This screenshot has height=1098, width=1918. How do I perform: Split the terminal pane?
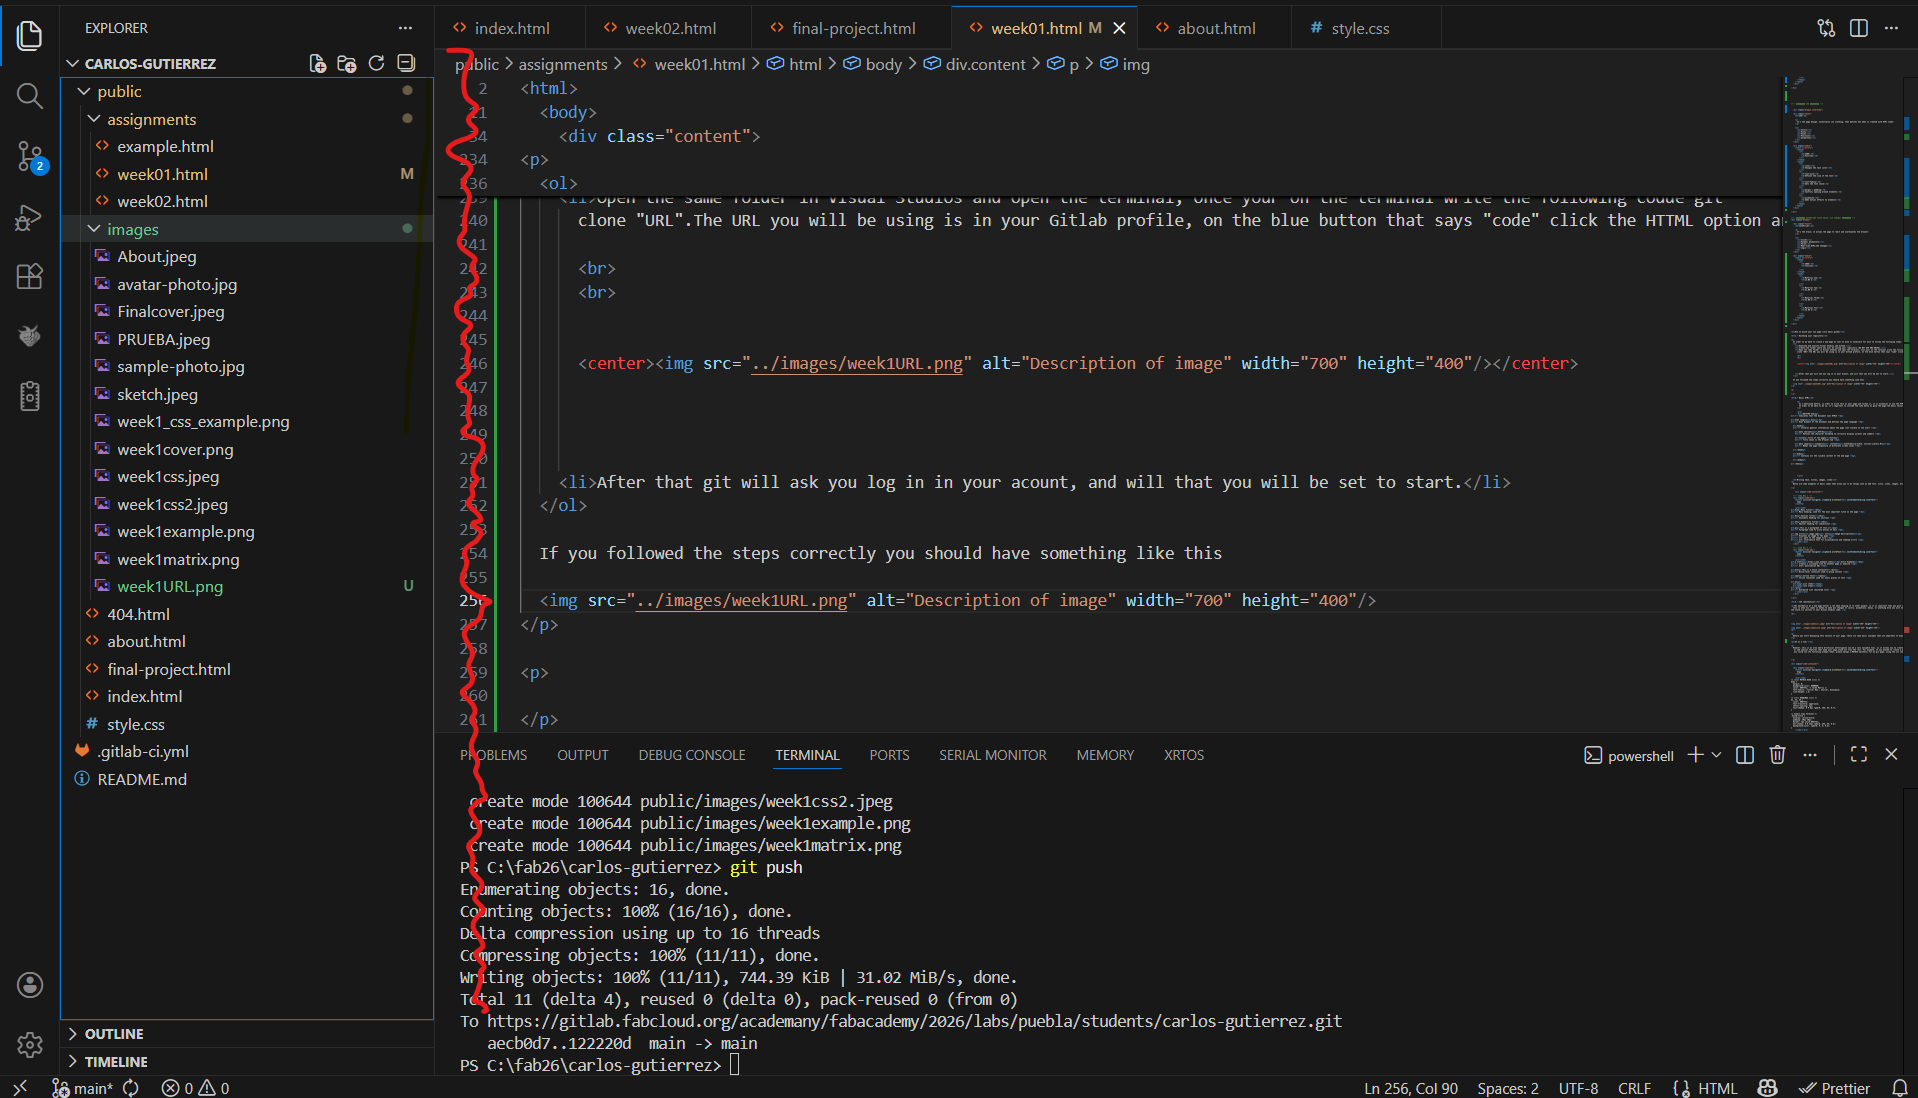coord(1745,755)
